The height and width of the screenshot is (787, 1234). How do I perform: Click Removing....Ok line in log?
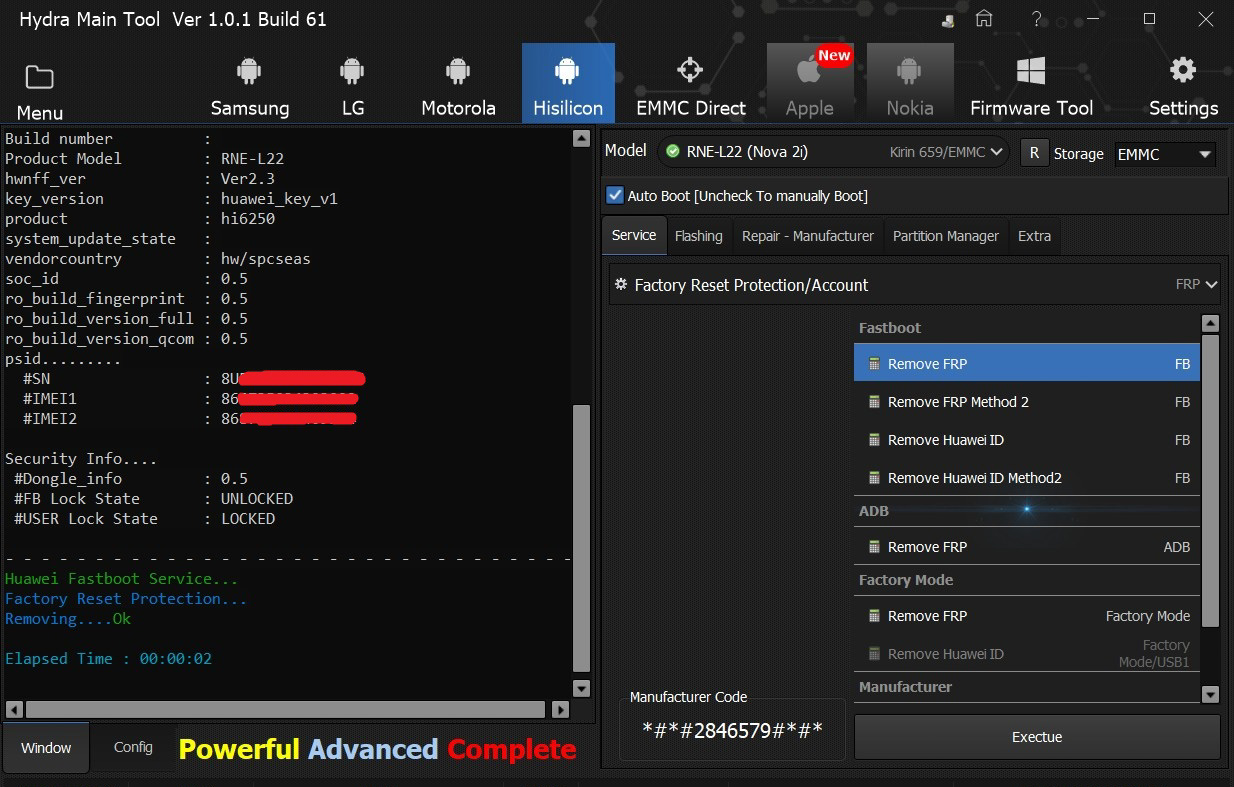coord(68,618)
